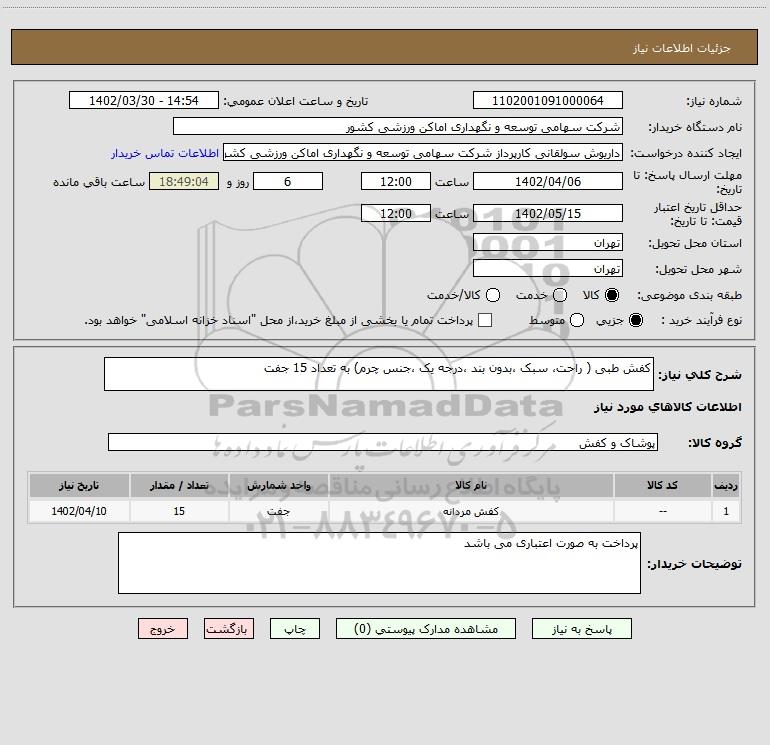This screenshot has height=745, width=770.
Task: Click the delivery city field تهران
Action: tap(548, 268)
